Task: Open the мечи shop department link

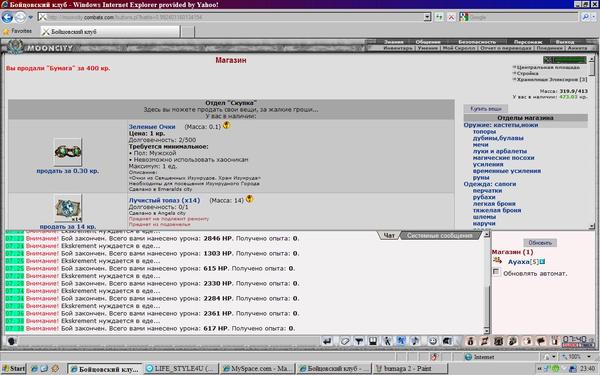Action: tap(480, 145)
